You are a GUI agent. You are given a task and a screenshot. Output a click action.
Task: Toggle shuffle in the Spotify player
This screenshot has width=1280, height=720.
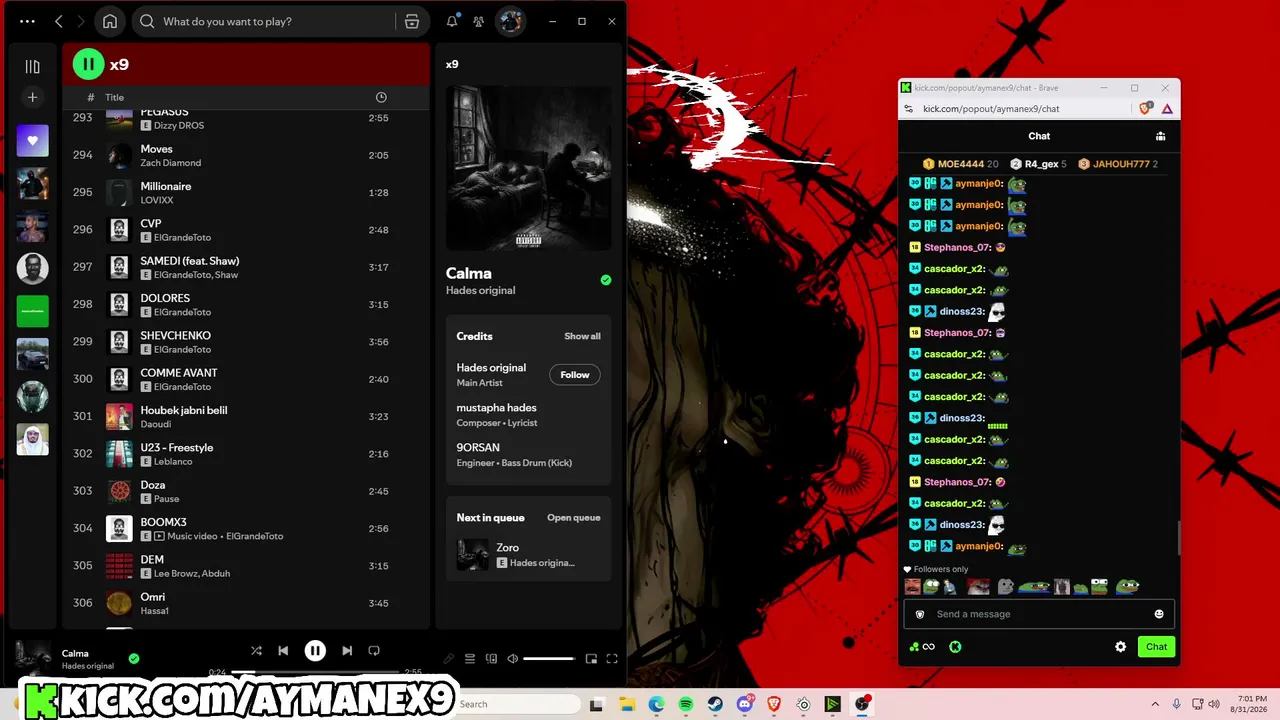click(x=256, y=651)
